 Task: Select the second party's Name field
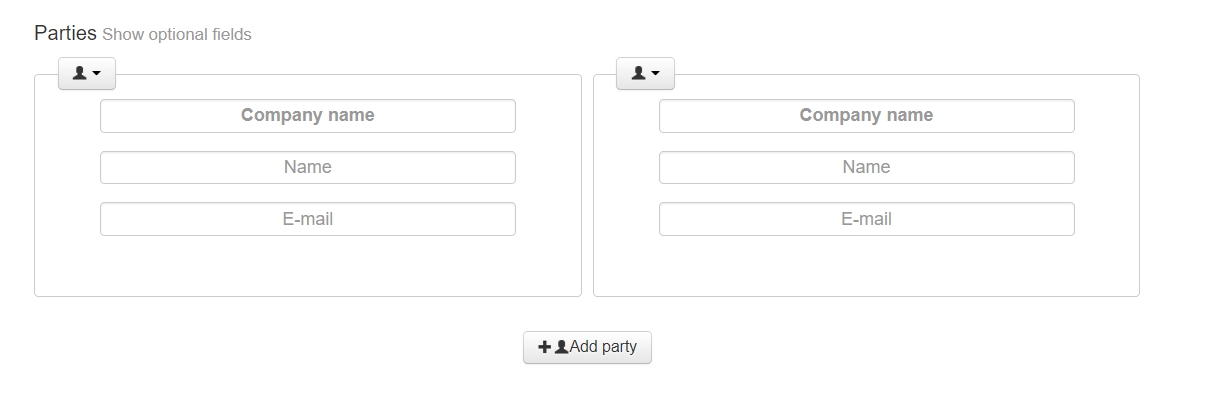(866, 167)
